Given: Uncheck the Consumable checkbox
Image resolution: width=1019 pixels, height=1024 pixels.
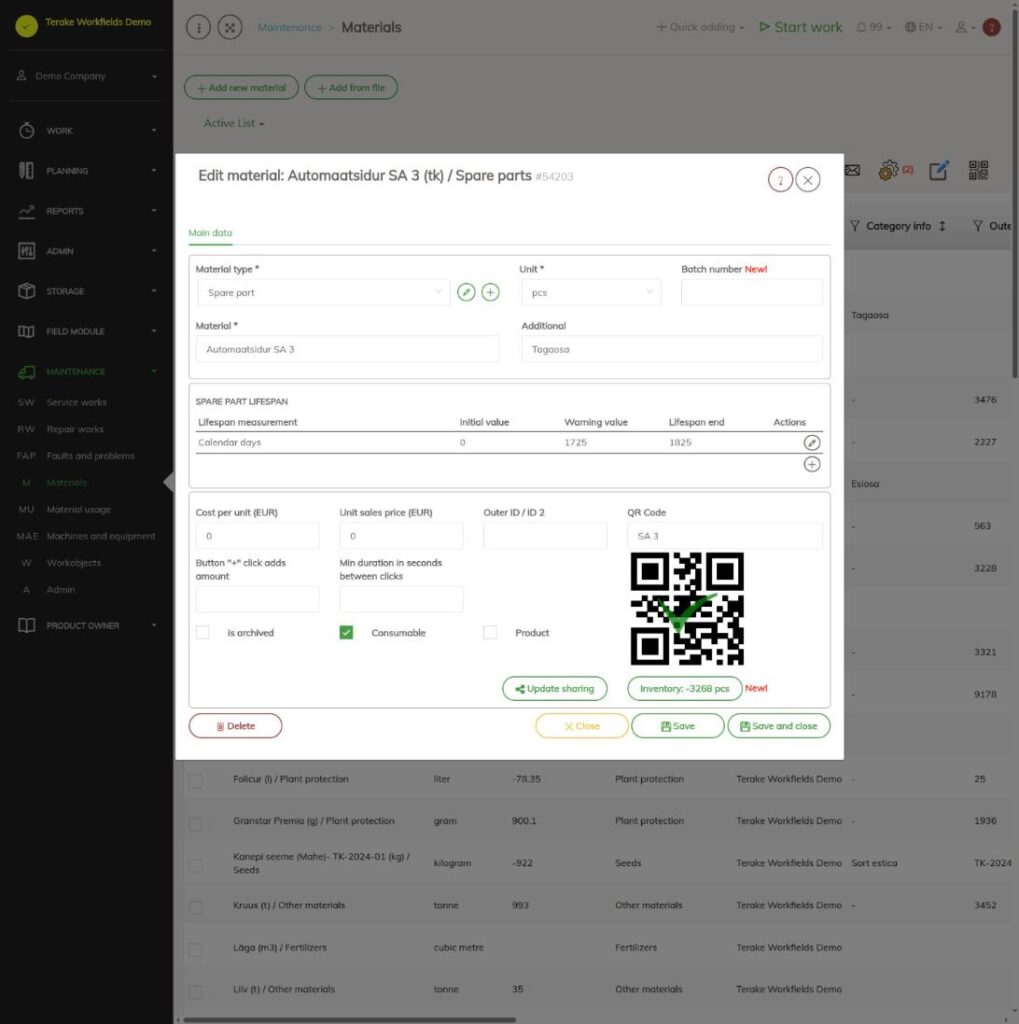Looking at the screenshot, I should [346, 632].
